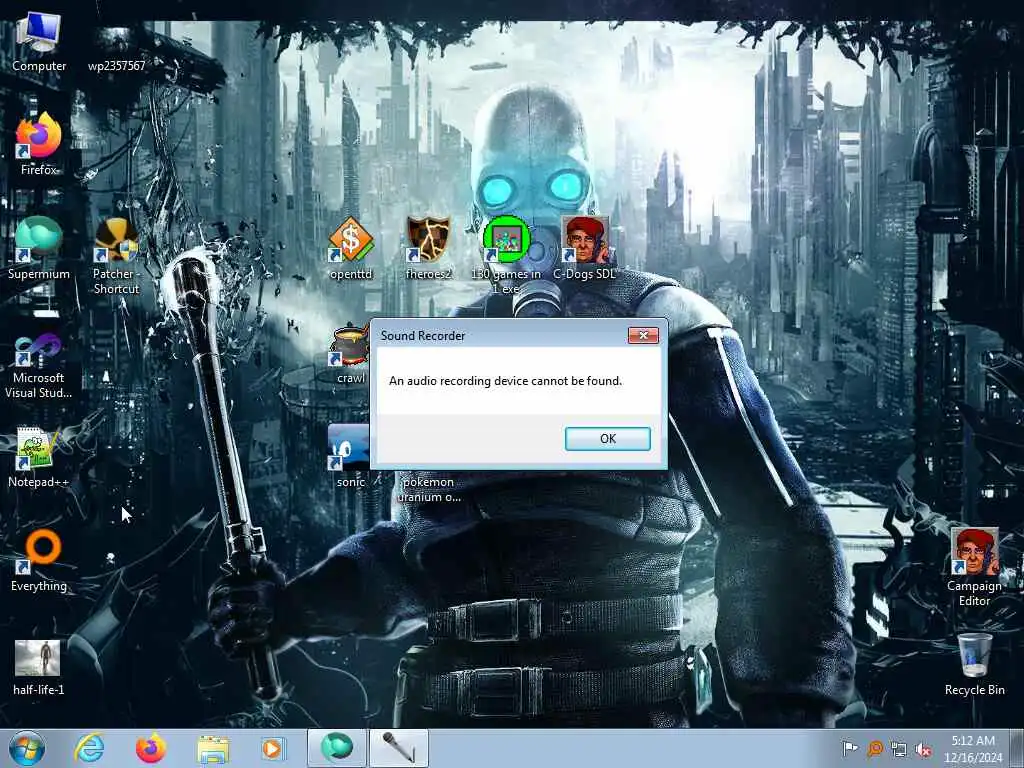1024x768 pixels.
Task: Switch to the Sound Recorder taskbar button
Action: pos(399,748)
